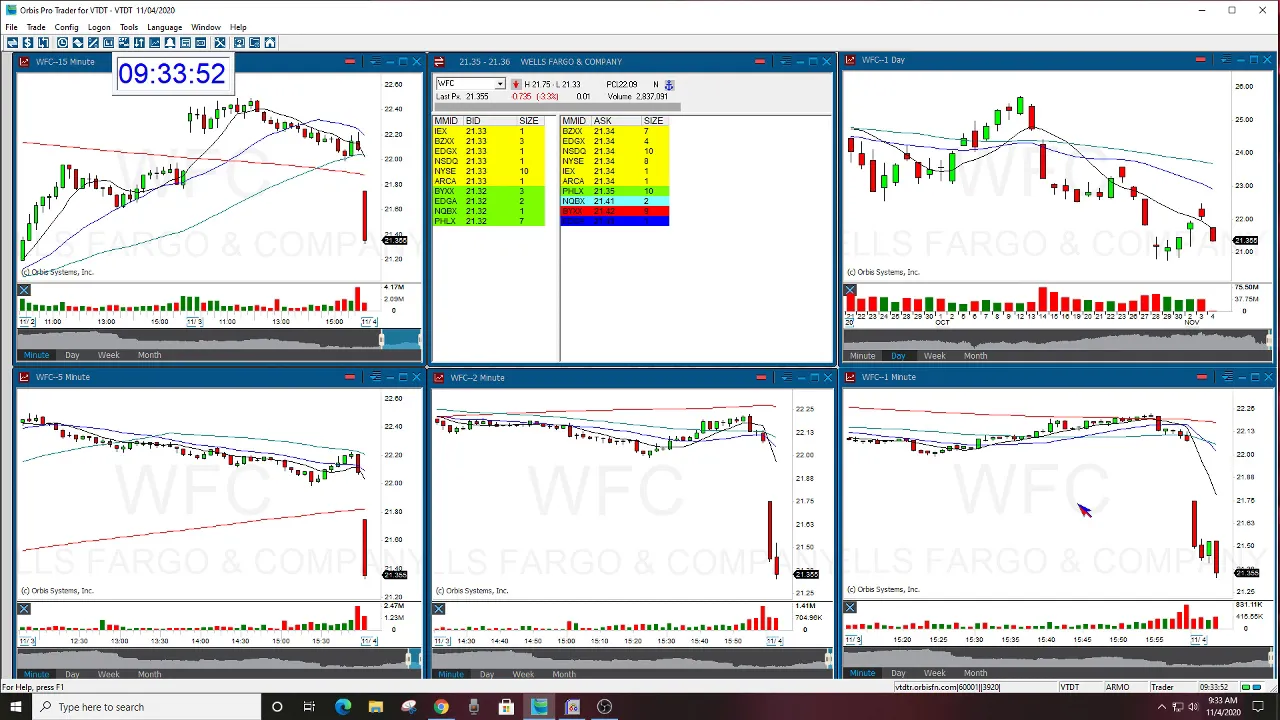Click 11/4 date marker in WFC-15 Minute chart
The image size is (1280, 720).
tap(368, 322)
